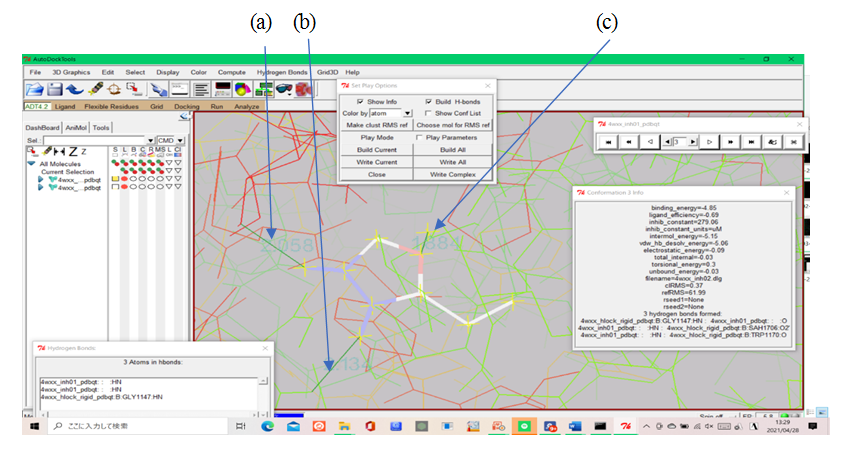846x451 pixels.
Task: Play conformations forward in player
Action: tap(710, 143)
